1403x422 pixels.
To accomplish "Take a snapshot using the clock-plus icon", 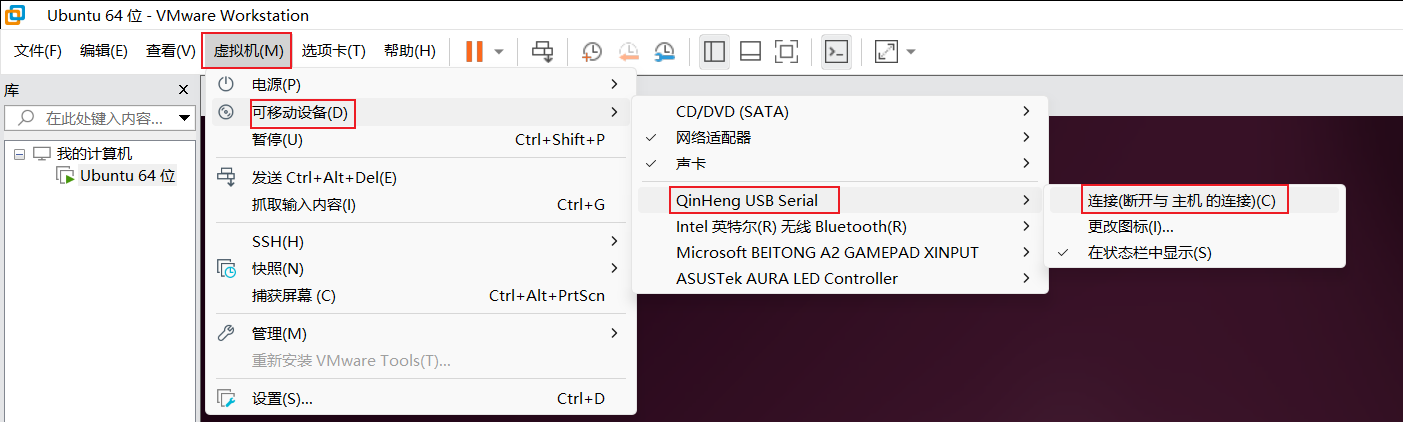I will click(x=592, y=51).
